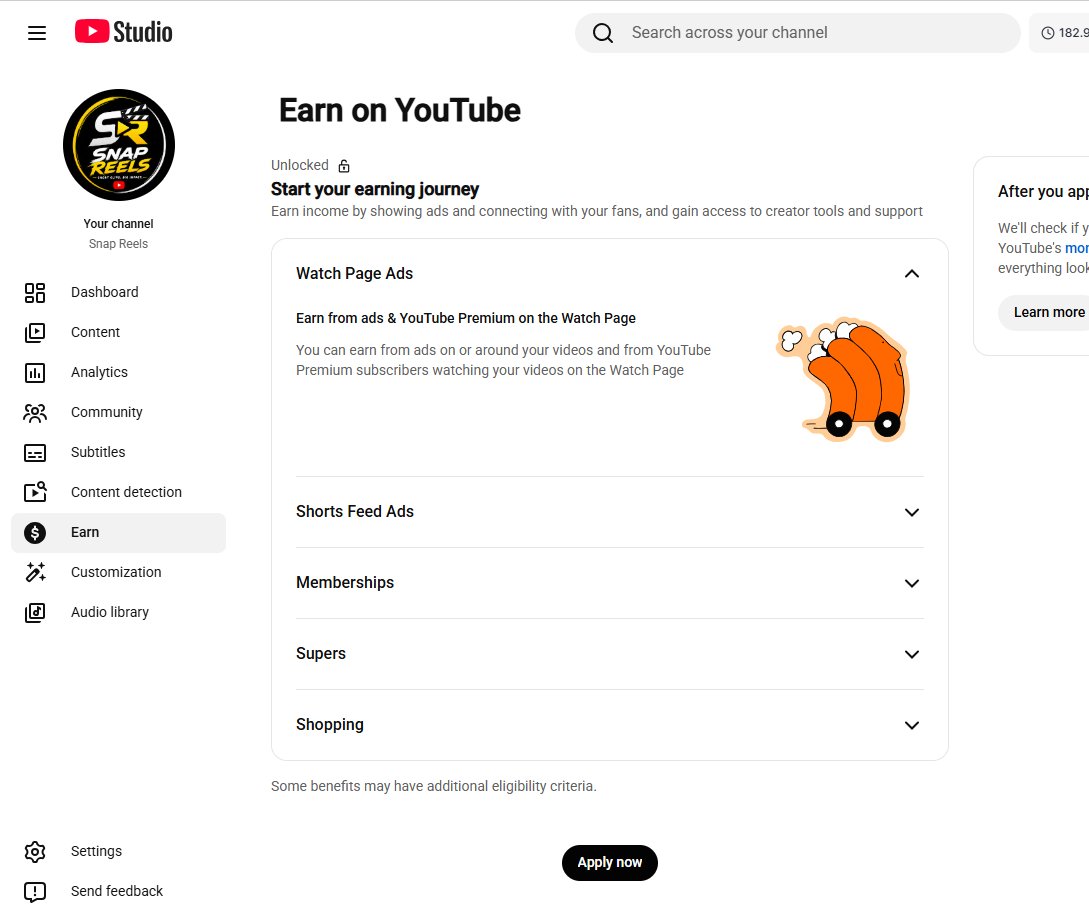Click the Customization magic wand icon
The height and width of the screenshot is (910, 1089).
click(35, 572)
